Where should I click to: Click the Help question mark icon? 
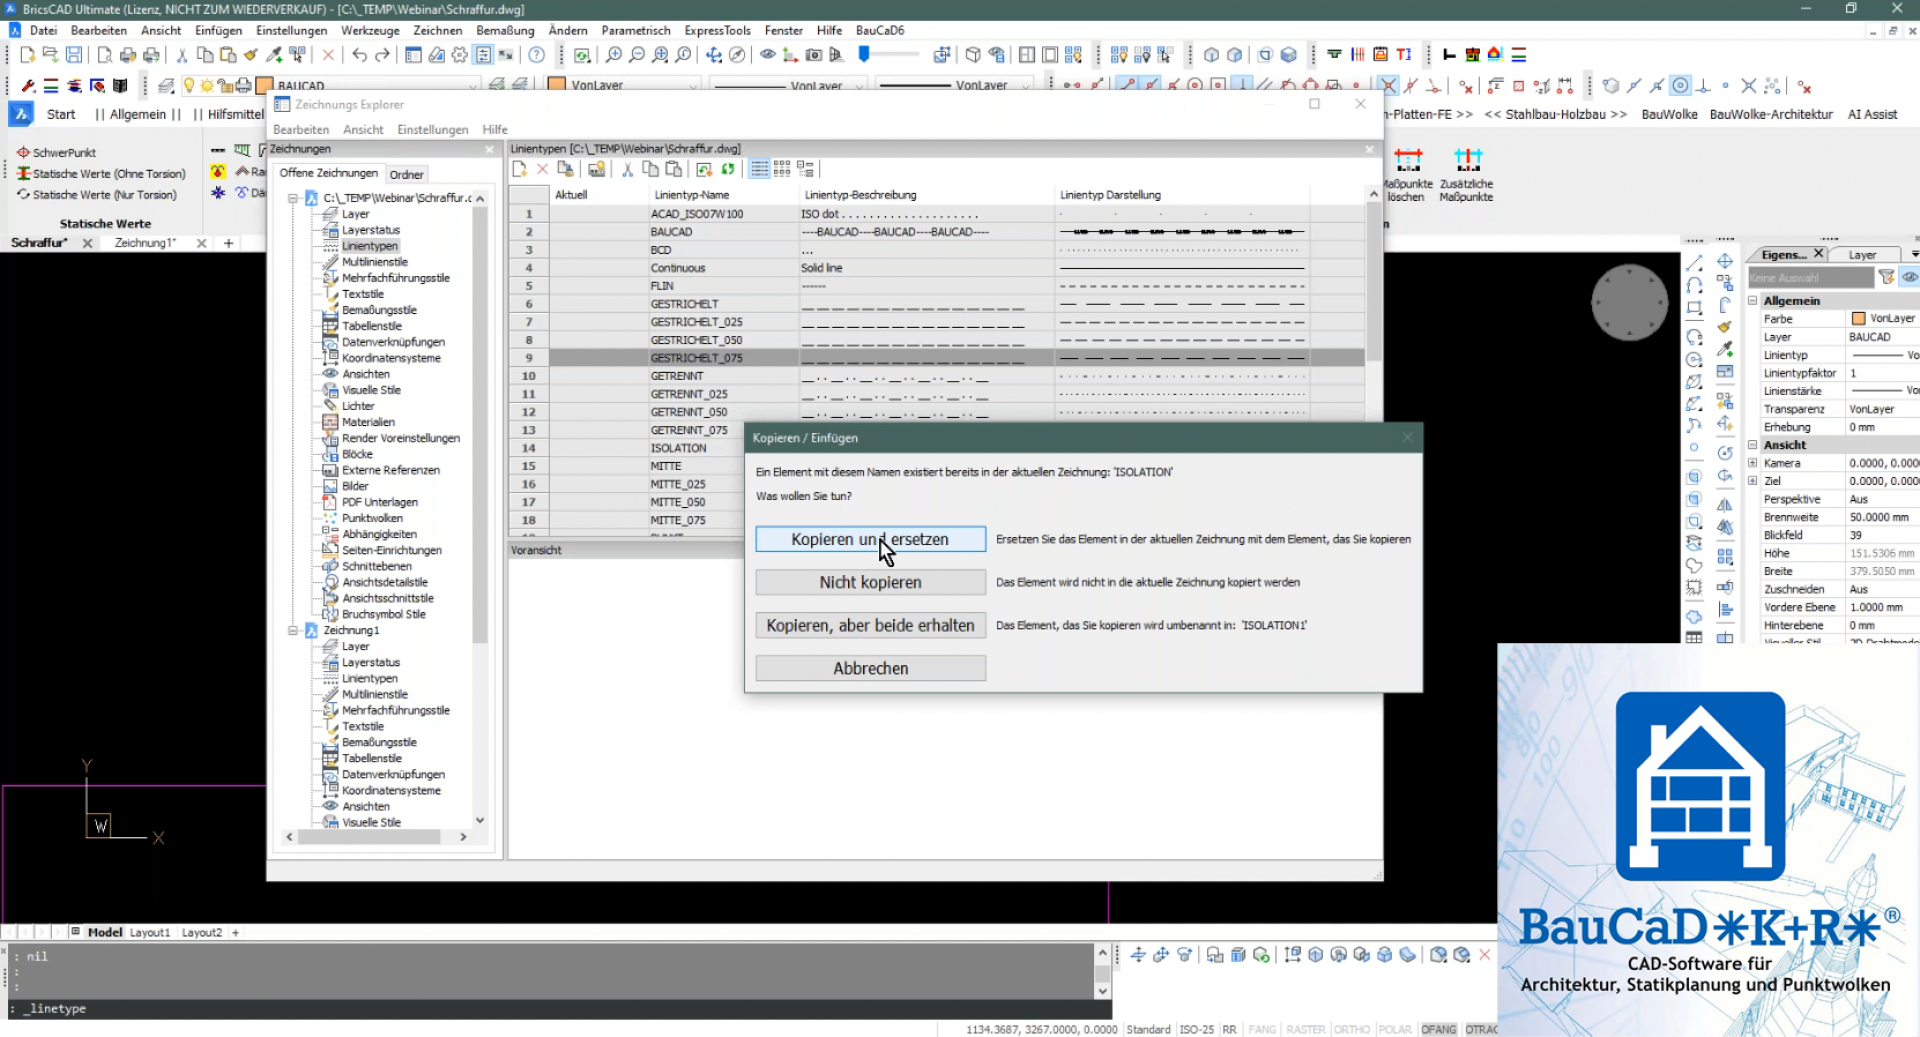pos(537,55)
